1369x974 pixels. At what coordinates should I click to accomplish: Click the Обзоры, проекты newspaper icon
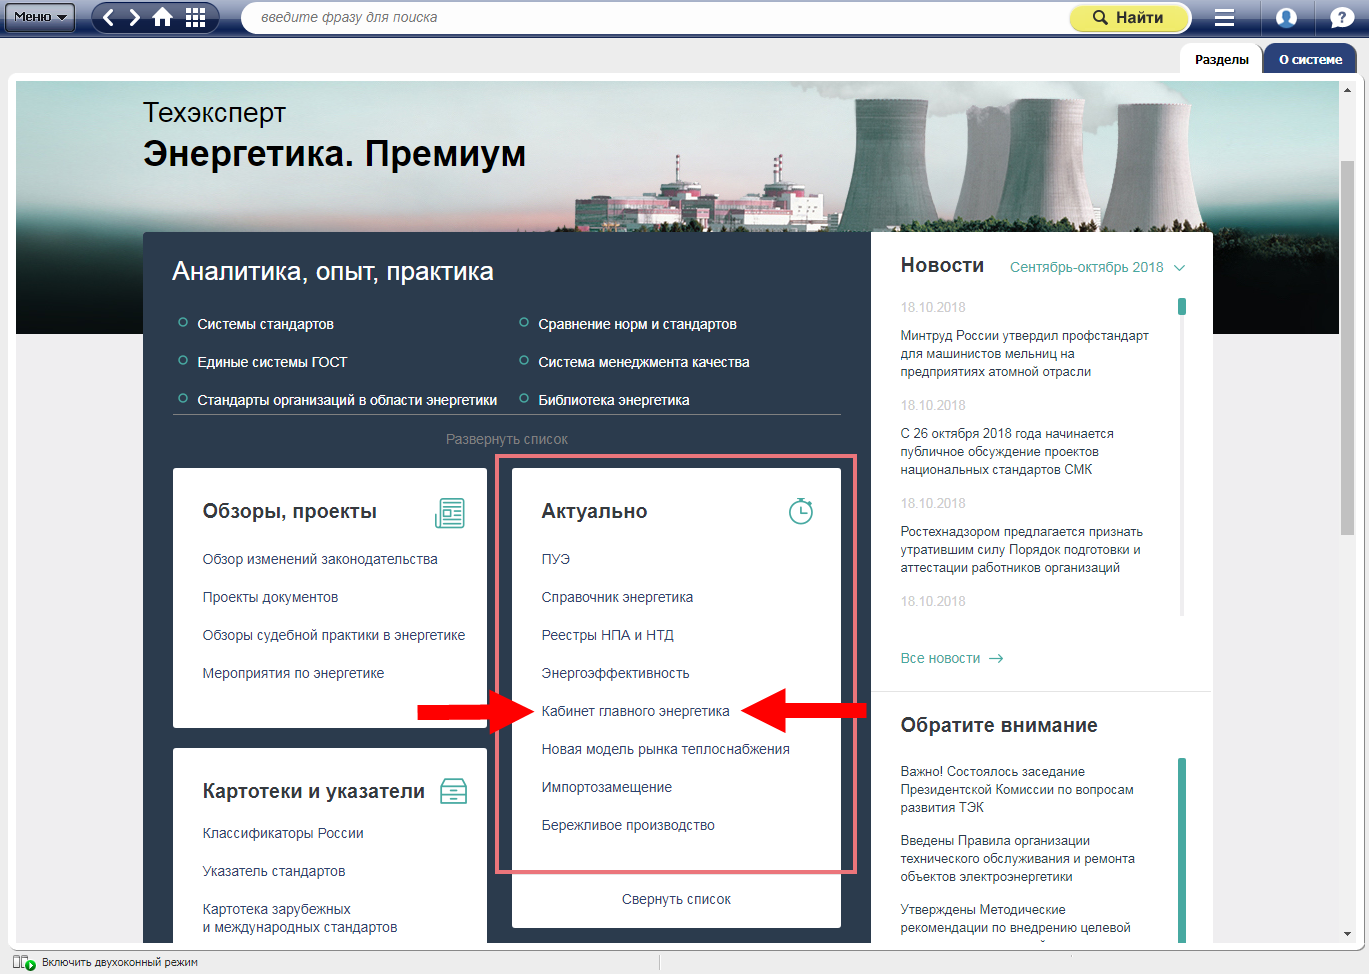tap(450, 513)
